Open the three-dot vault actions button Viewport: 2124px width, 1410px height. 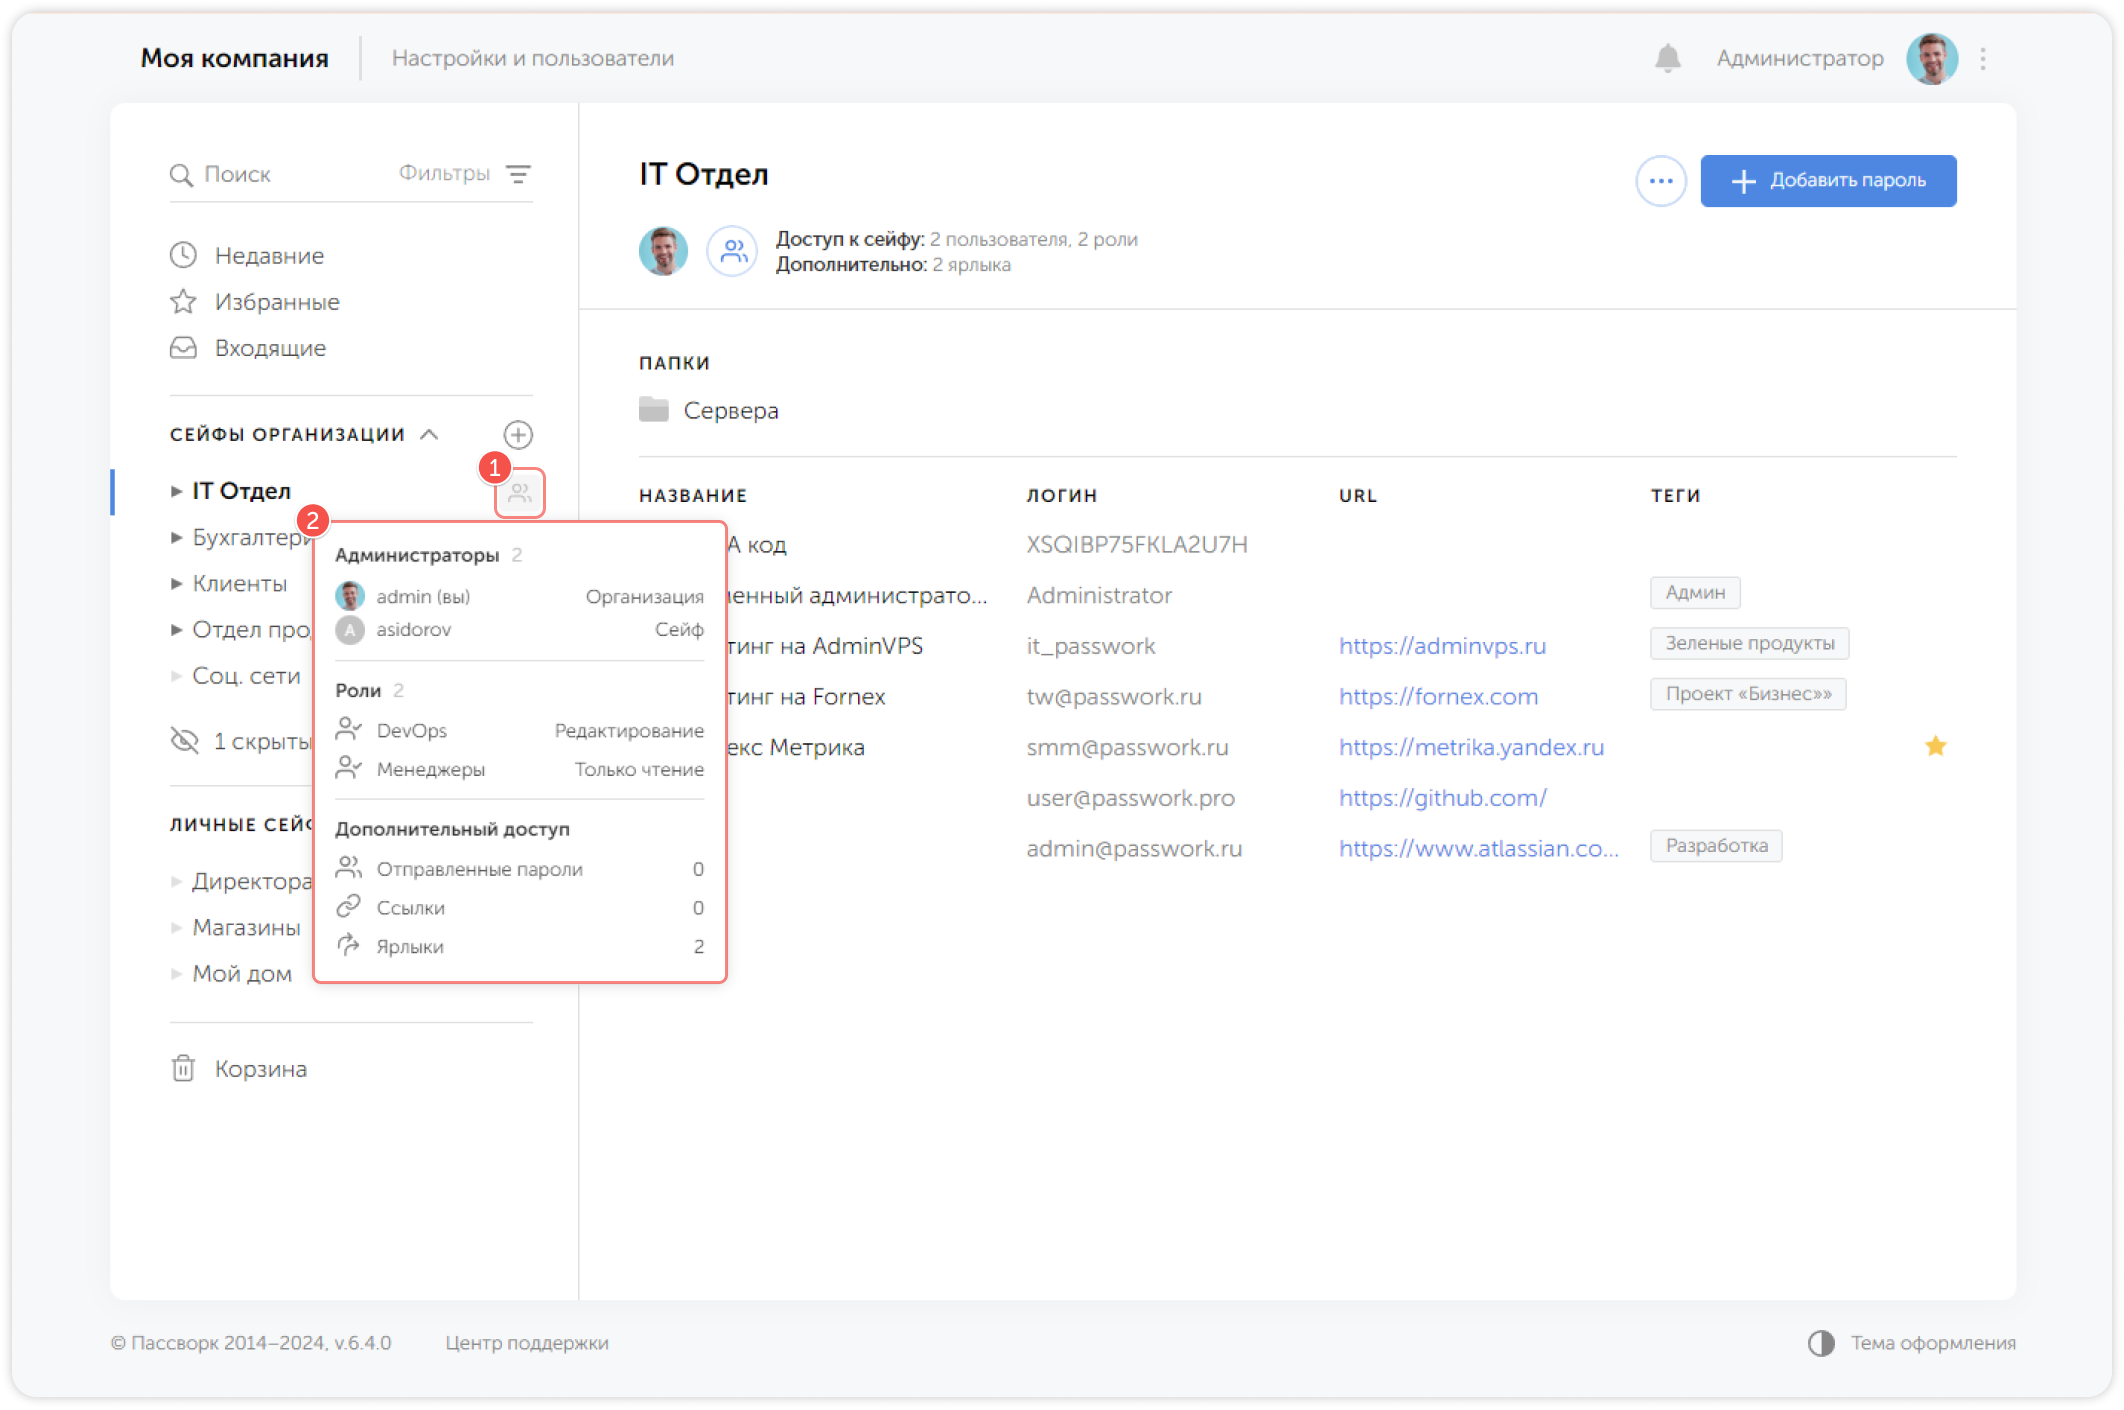pos(1660,181)
